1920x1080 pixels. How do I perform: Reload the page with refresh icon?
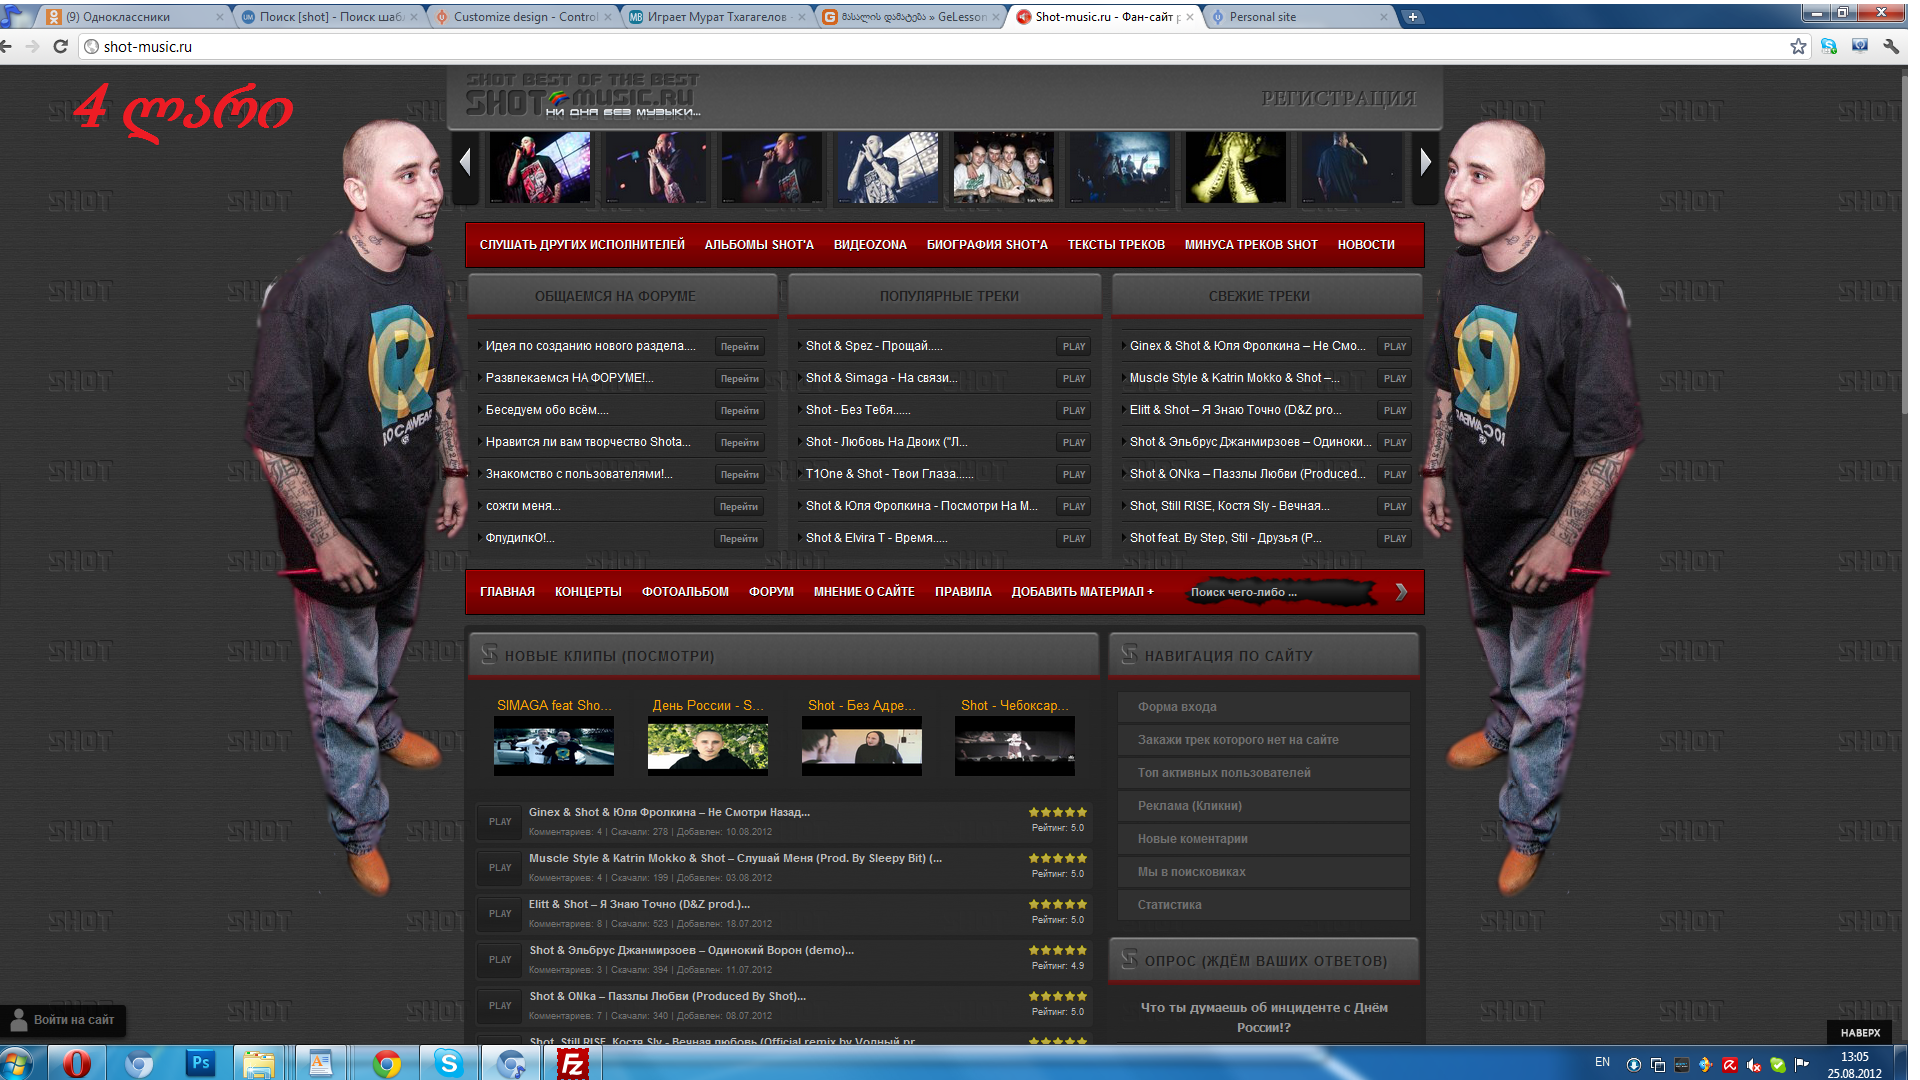pyautogui.click(x=60, y=46)
